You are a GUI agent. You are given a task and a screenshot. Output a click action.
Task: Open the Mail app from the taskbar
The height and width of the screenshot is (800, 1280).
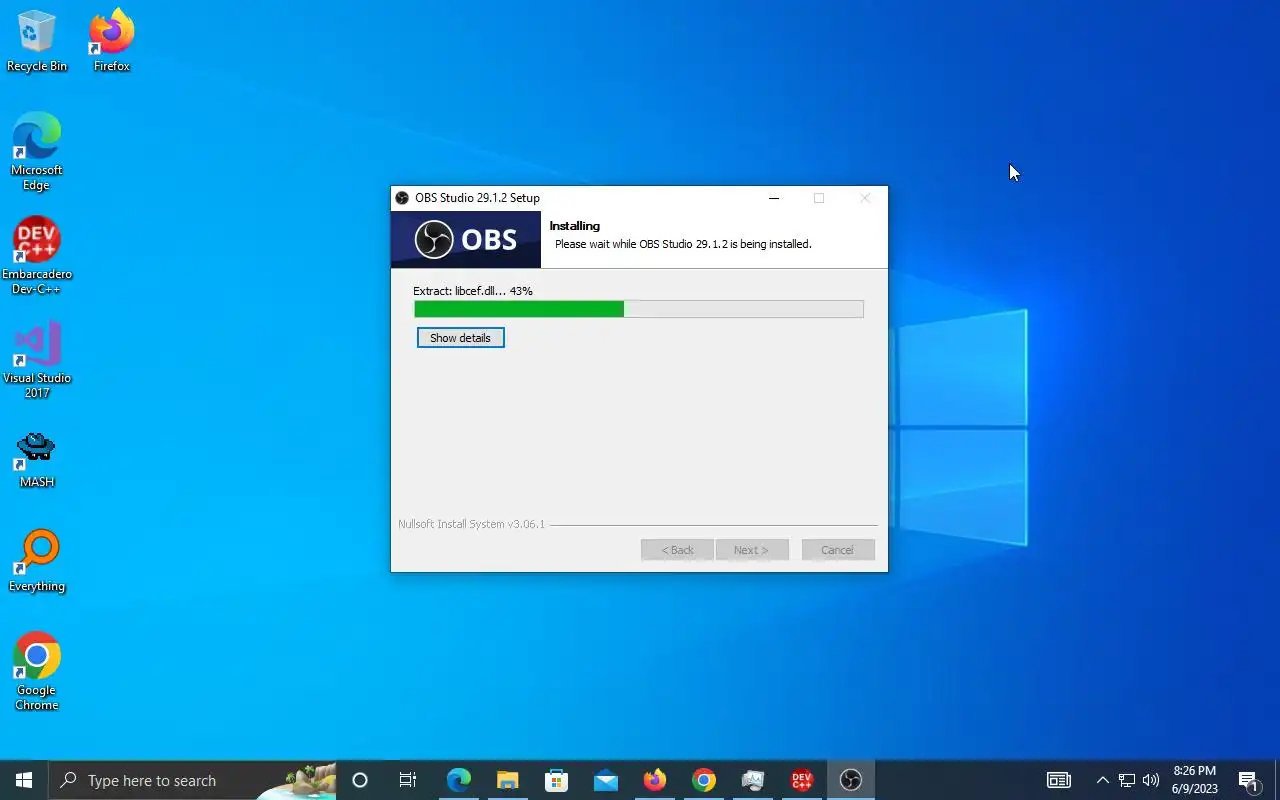point(605,780)
